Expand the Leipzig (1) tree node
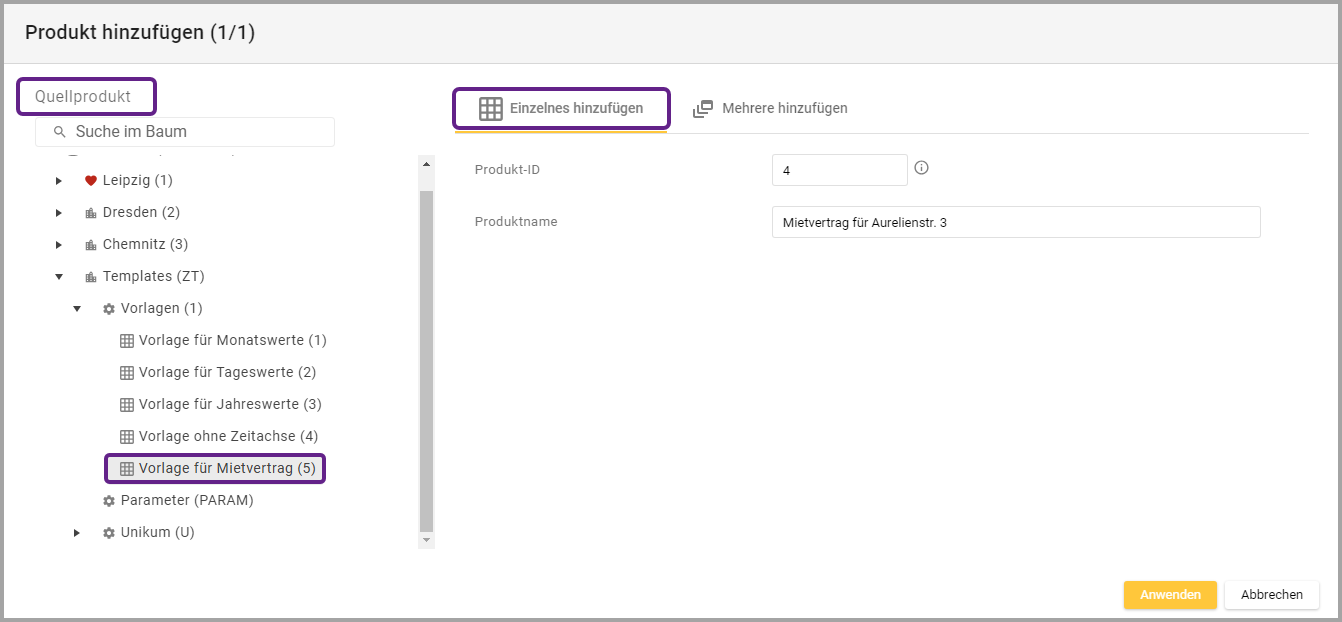This screenshot has height=622, width=1342. (x=59, y=181)
